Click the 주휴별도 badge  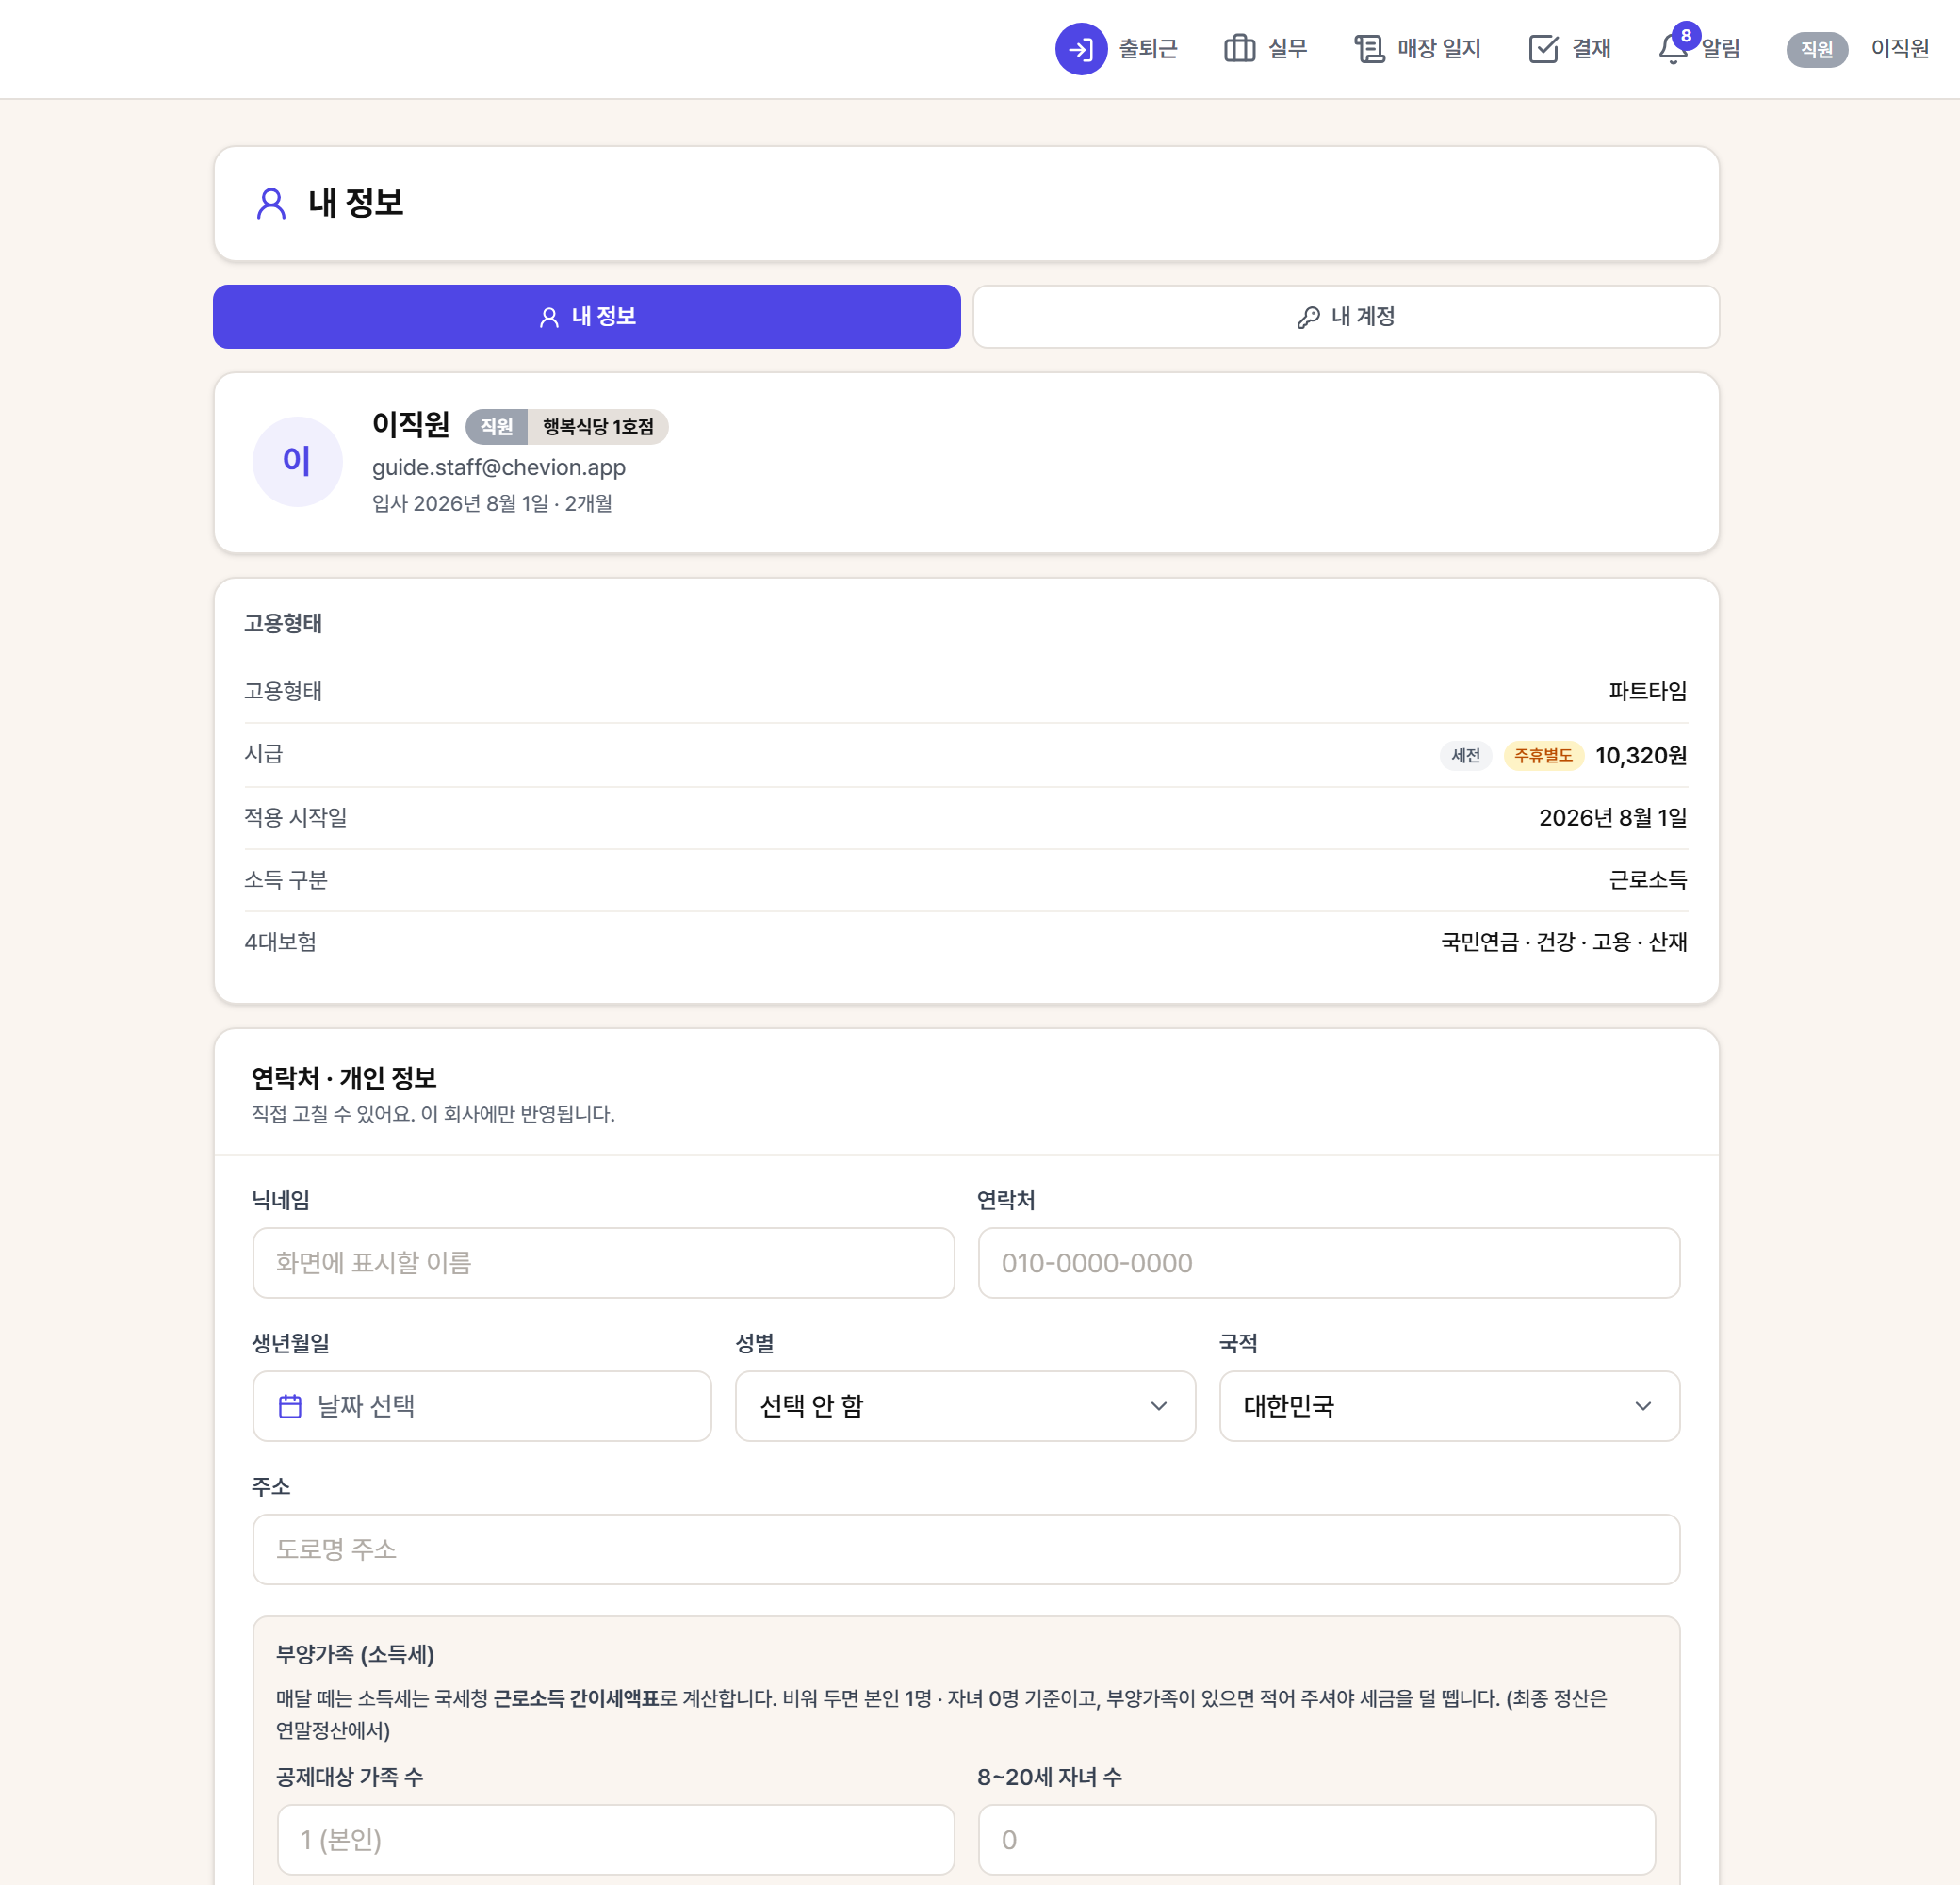(1543, 755)
